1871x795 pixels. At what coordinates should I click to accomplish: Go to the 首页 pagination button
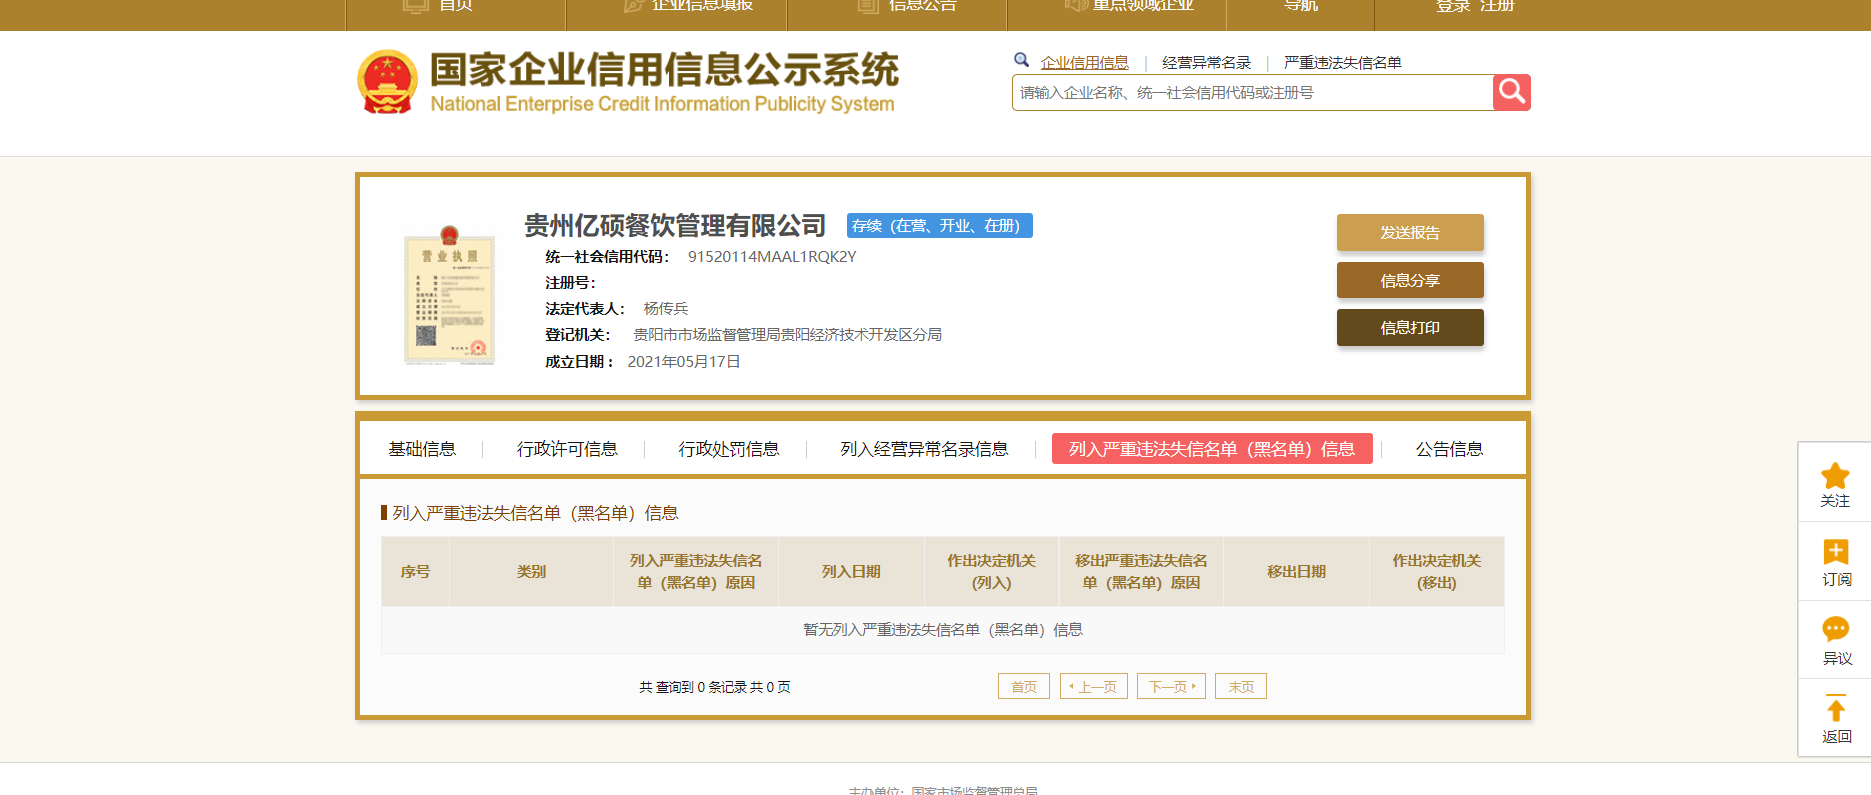point(1024,687)
